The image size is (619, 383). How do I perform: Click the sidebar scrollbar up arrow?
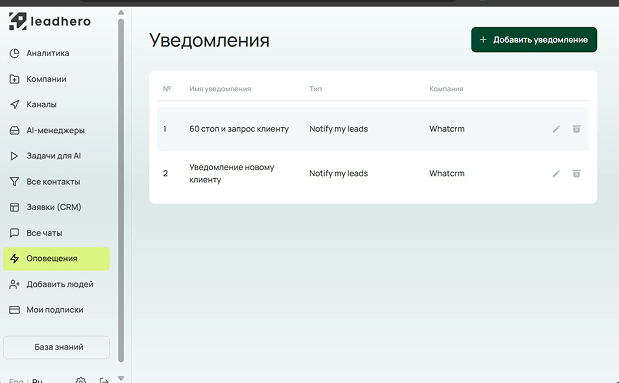121,13
